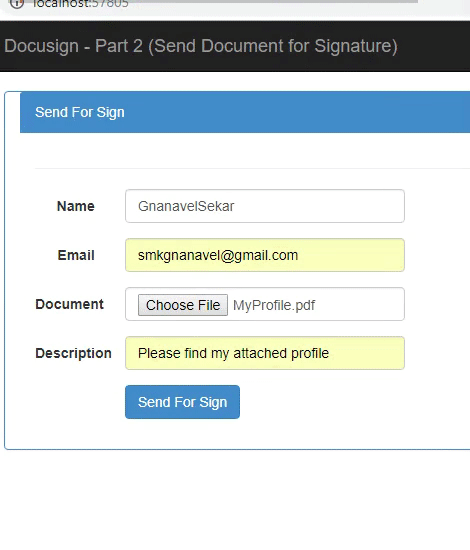Focus the Email input field
The image size is (470, 550).
pyautogui.click(x=265, y=255)
